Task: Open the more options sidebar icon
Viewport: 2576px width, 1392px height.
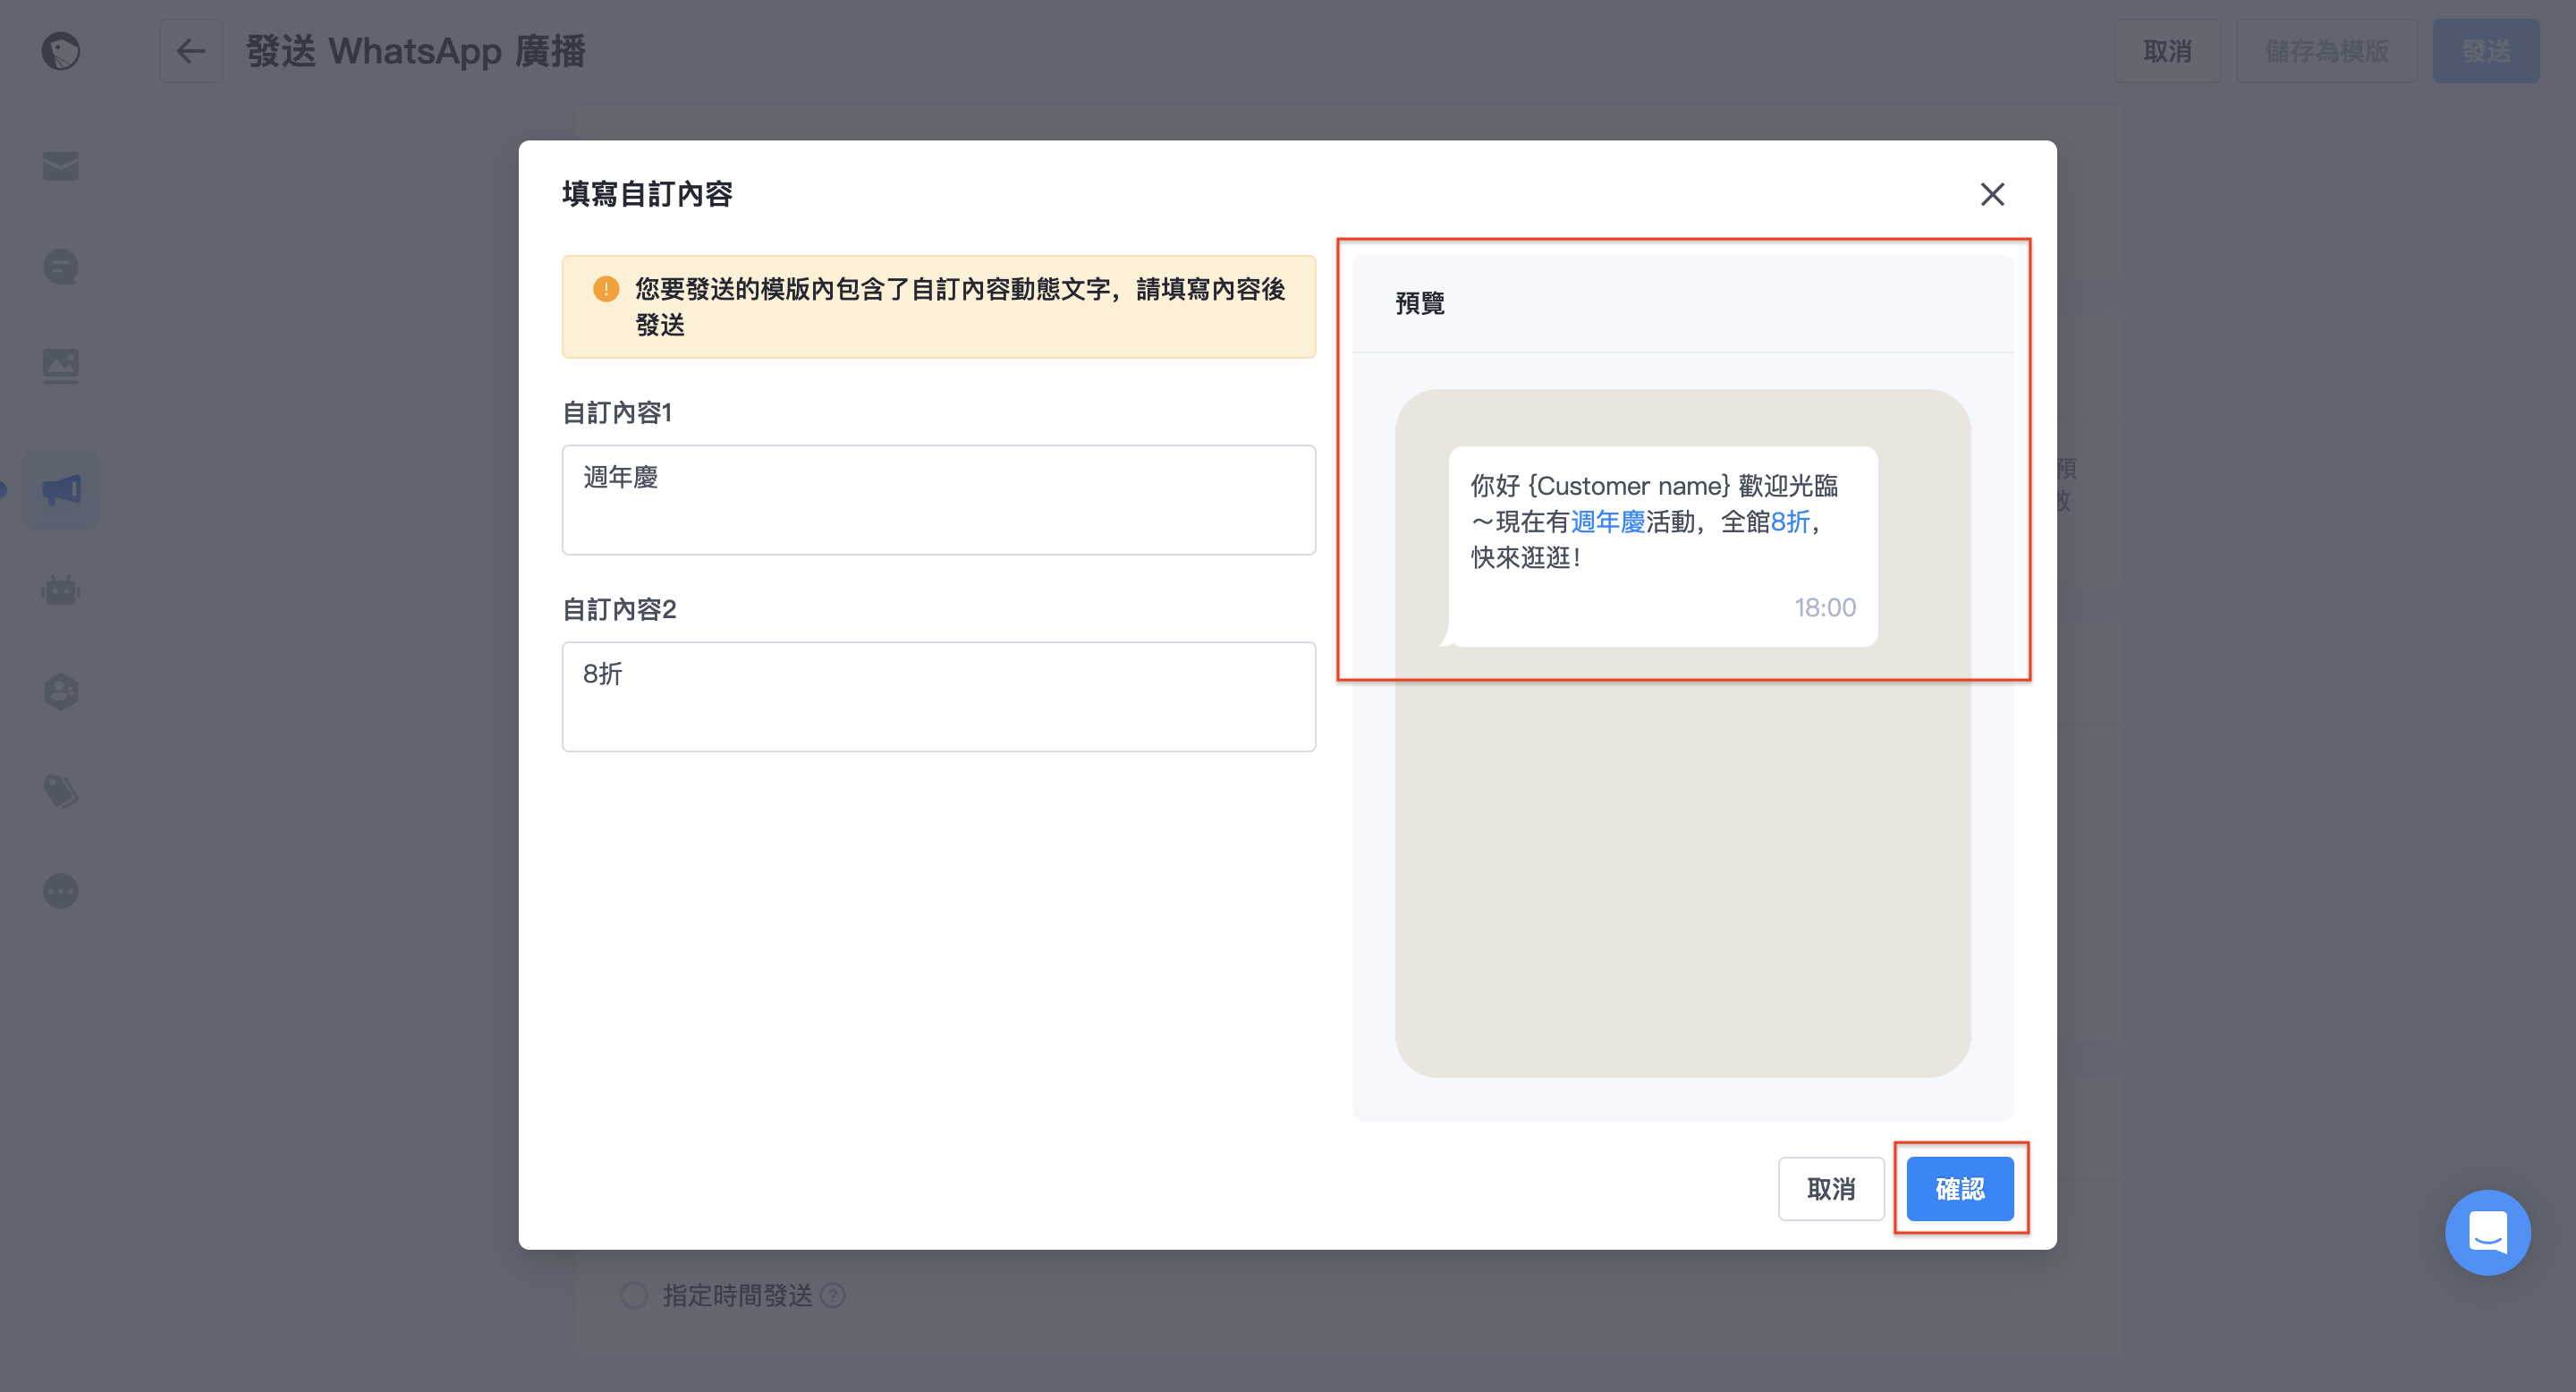Action: pyautogui.click(x=60, y=891)
